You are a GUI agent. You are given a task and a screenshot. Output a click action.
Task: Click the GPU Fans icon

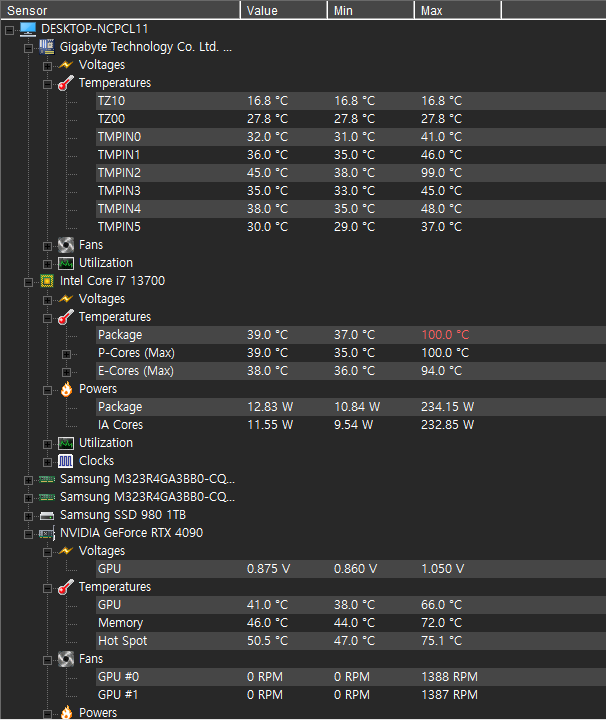click(66, 659)
